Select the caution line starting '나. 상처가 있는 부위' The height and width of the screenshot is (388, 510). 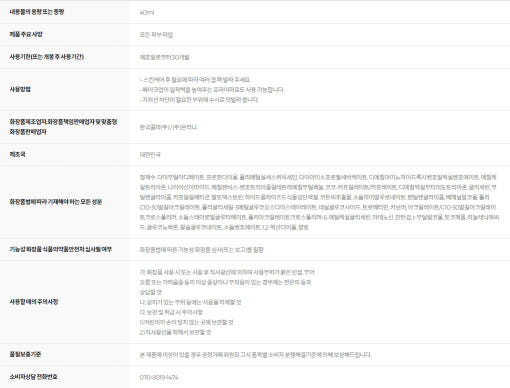[x=190, y=303]
